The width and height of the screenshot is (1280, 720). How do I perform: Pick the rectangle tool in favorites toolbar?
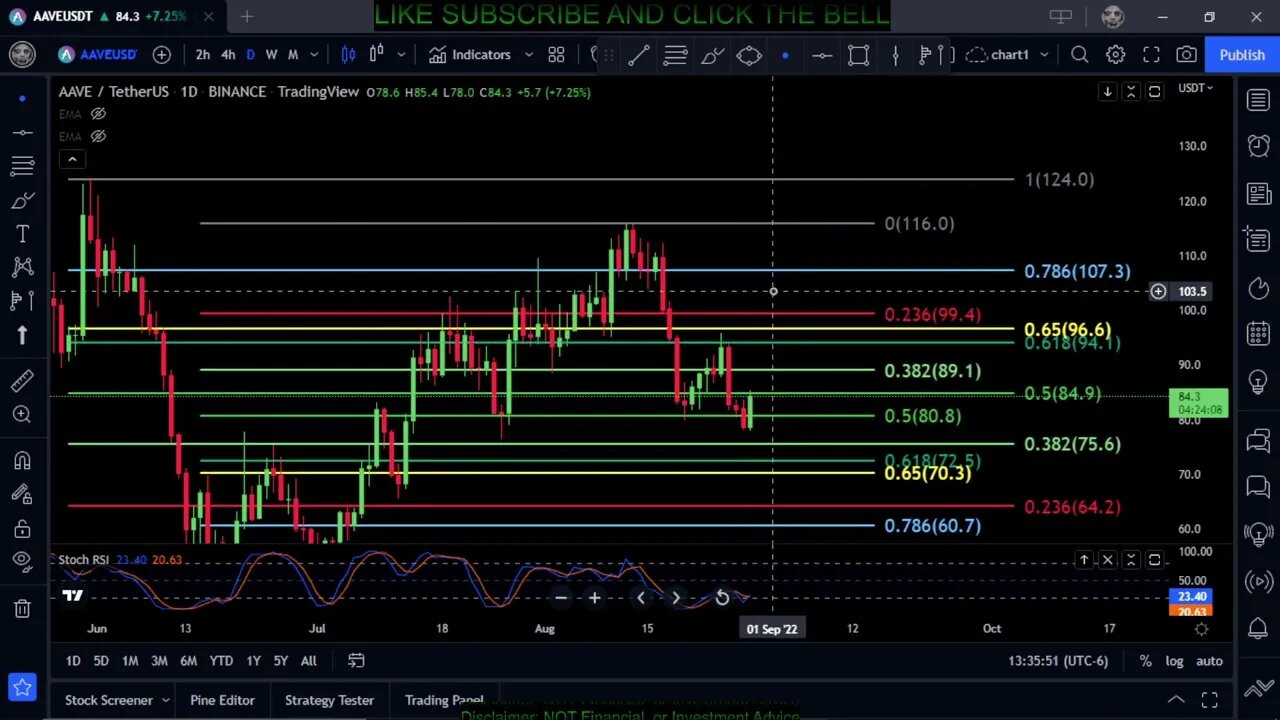tap(858, 55)
